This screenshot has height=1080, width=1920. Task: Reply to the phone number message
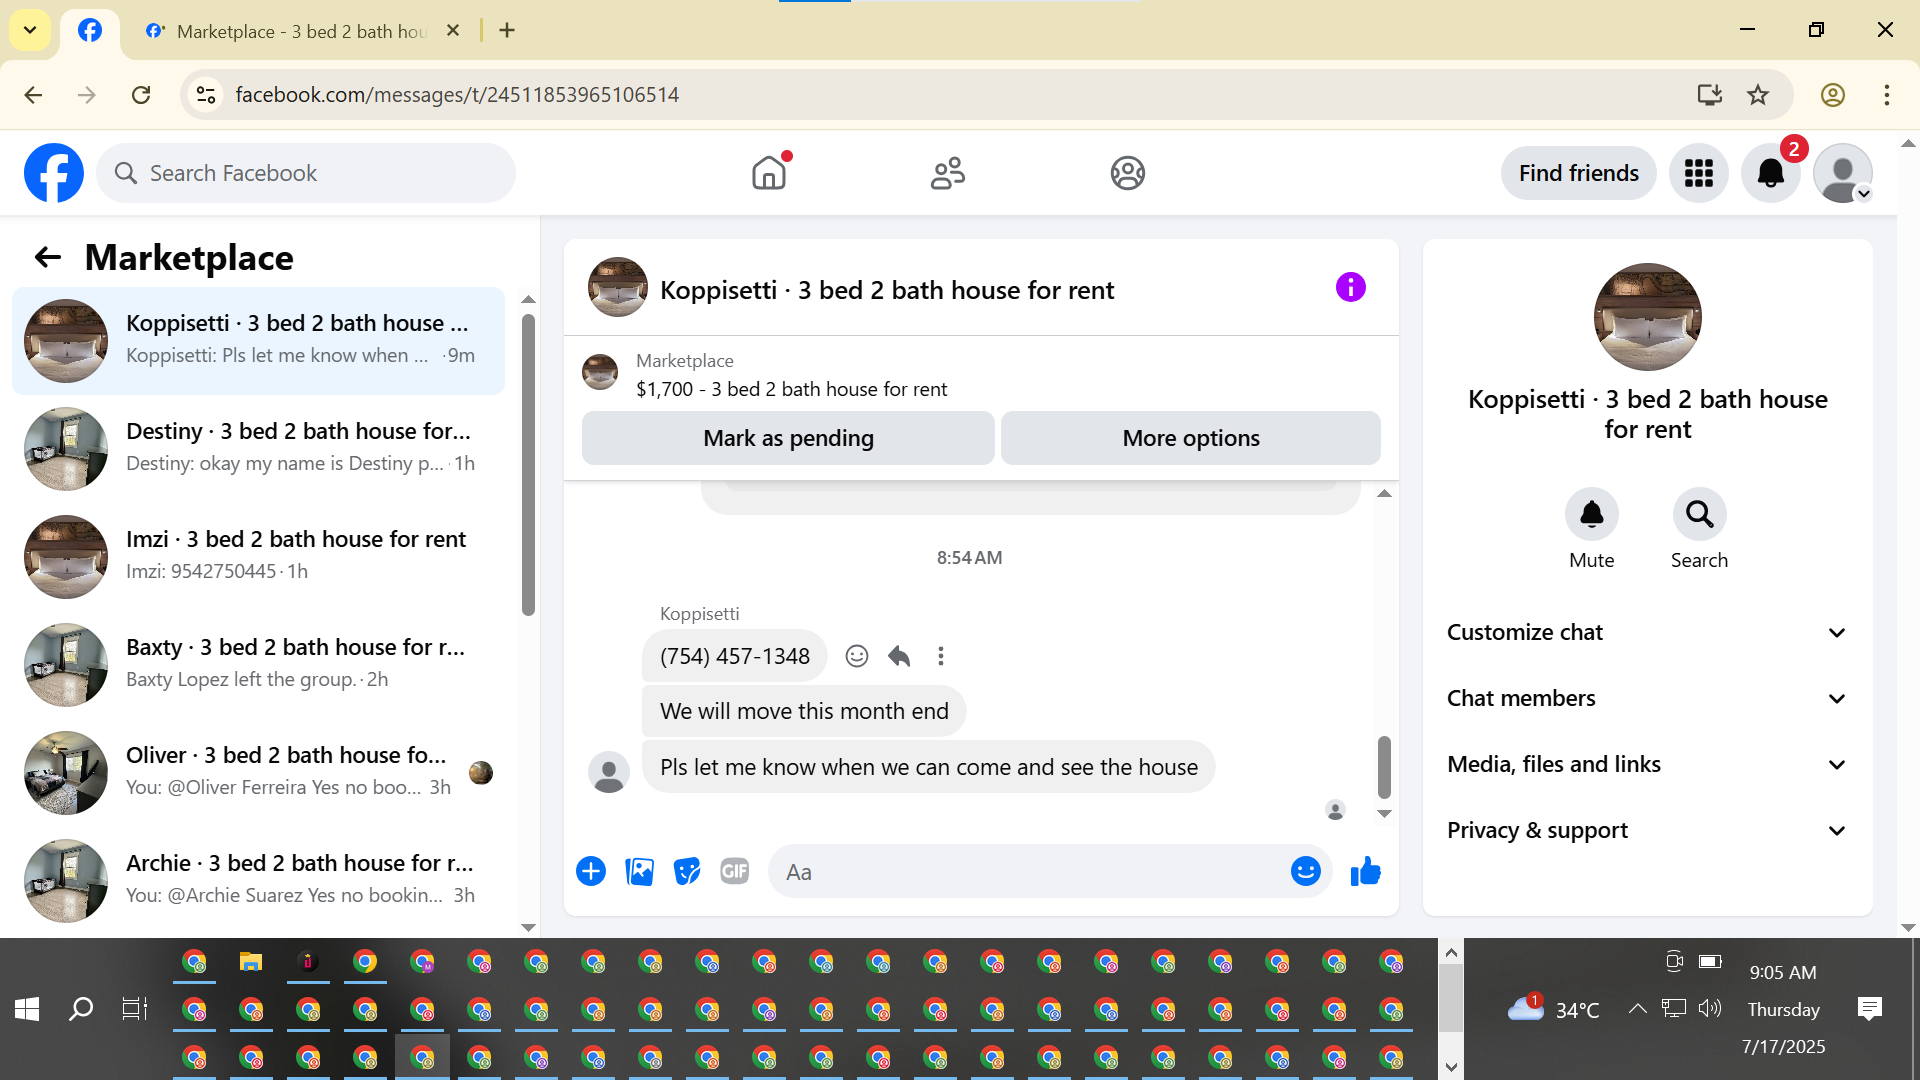(899, 656)
